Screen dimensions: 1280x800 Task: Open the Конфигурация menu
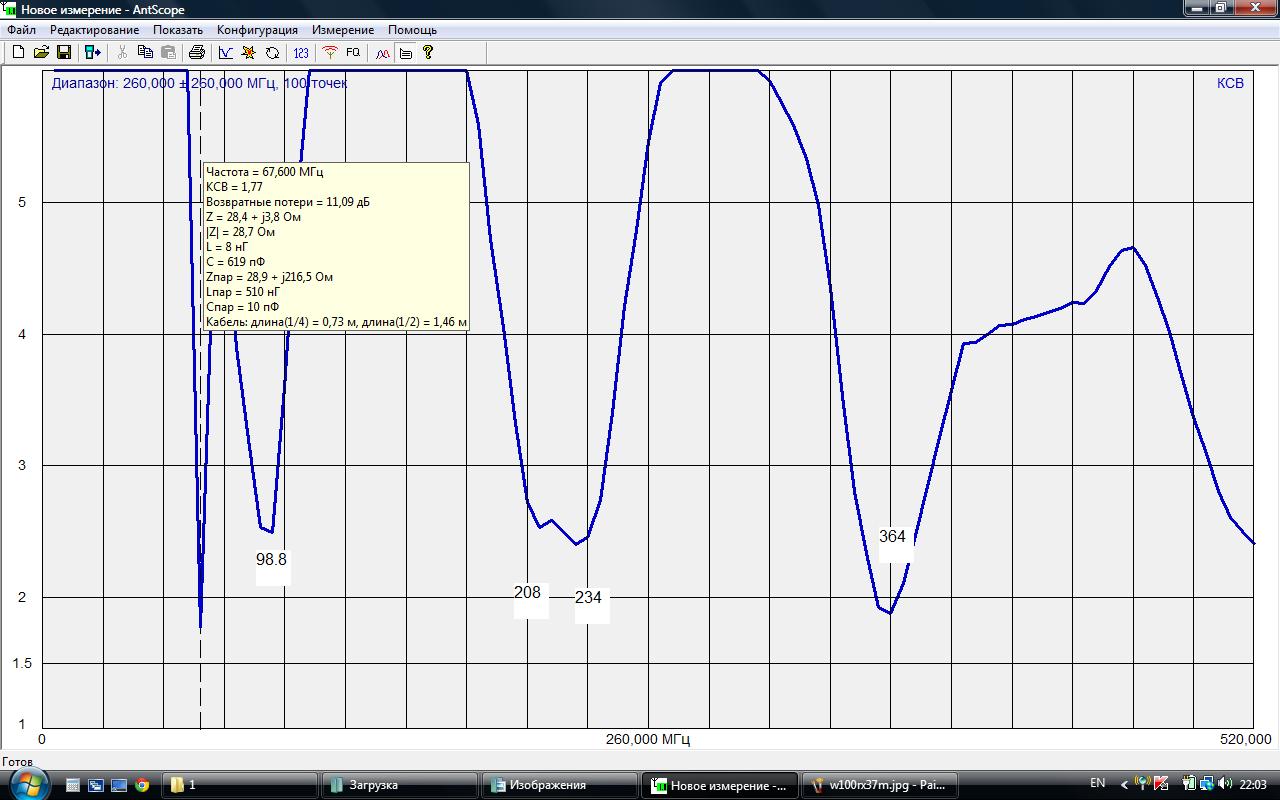tap(257, 30)
